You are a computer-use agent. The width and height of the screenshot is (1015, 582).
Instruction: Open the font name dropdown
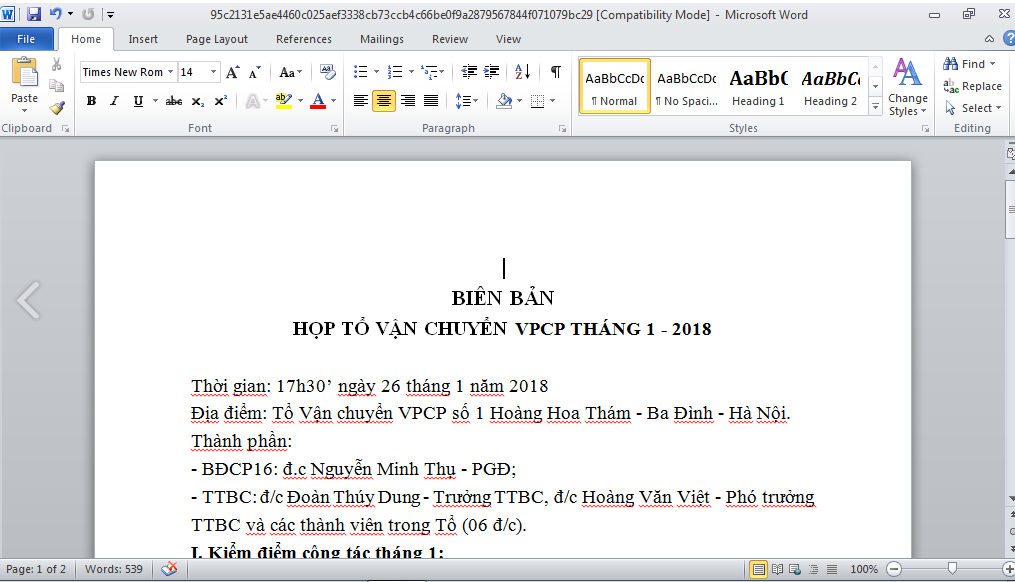click(x=170, y=72)
